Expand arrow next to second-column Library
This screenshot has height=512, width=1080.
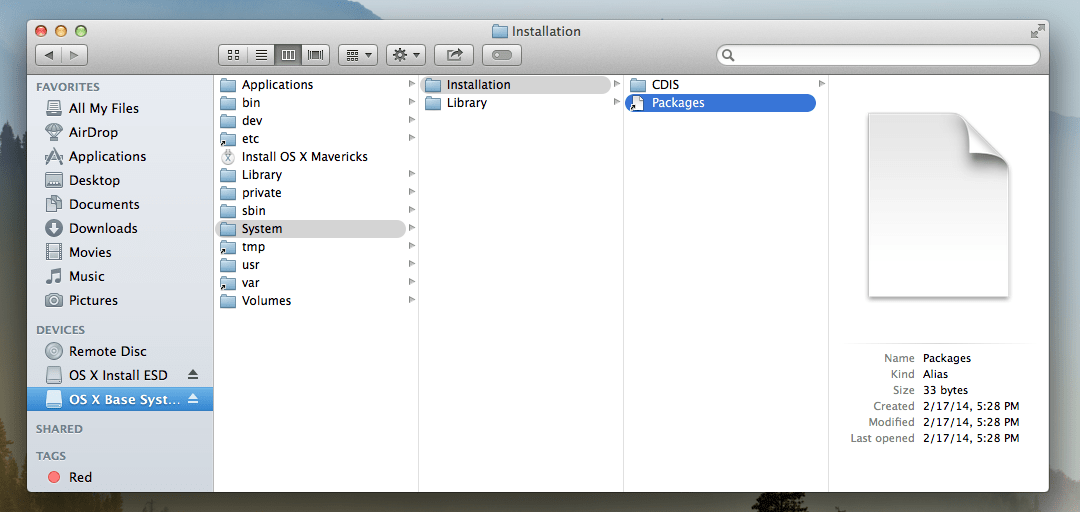[x=616, y=102]
